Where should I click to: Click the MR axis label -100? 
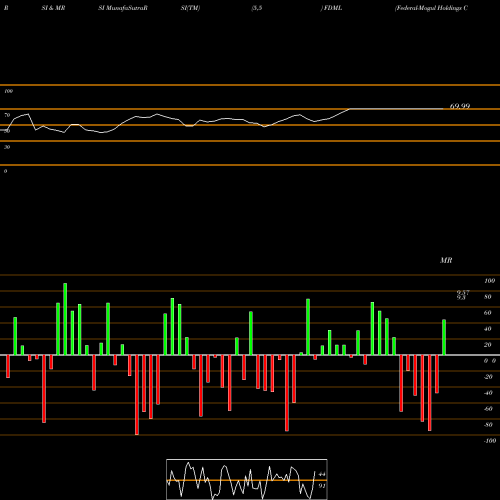(x=490, y=441)
